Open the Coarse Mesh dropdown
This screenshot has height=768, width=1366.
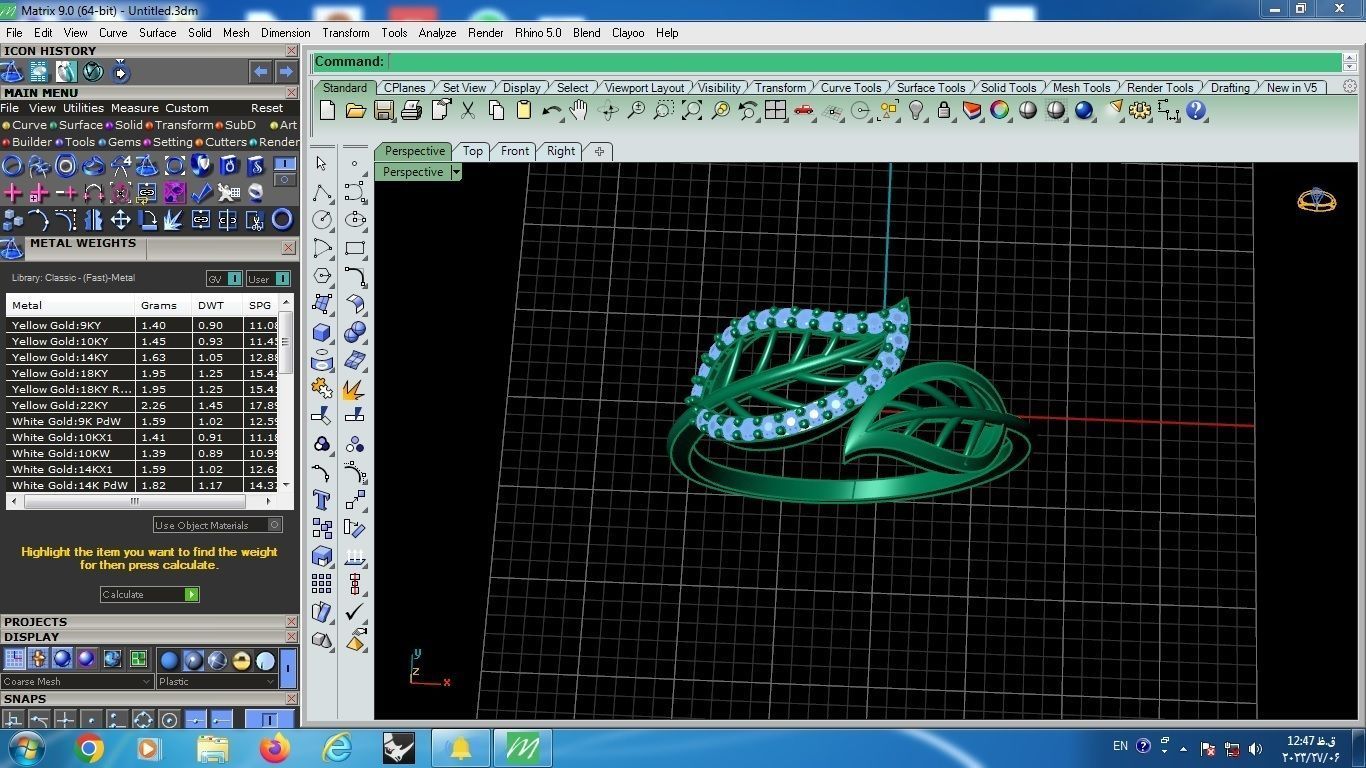tap(78, 682)
